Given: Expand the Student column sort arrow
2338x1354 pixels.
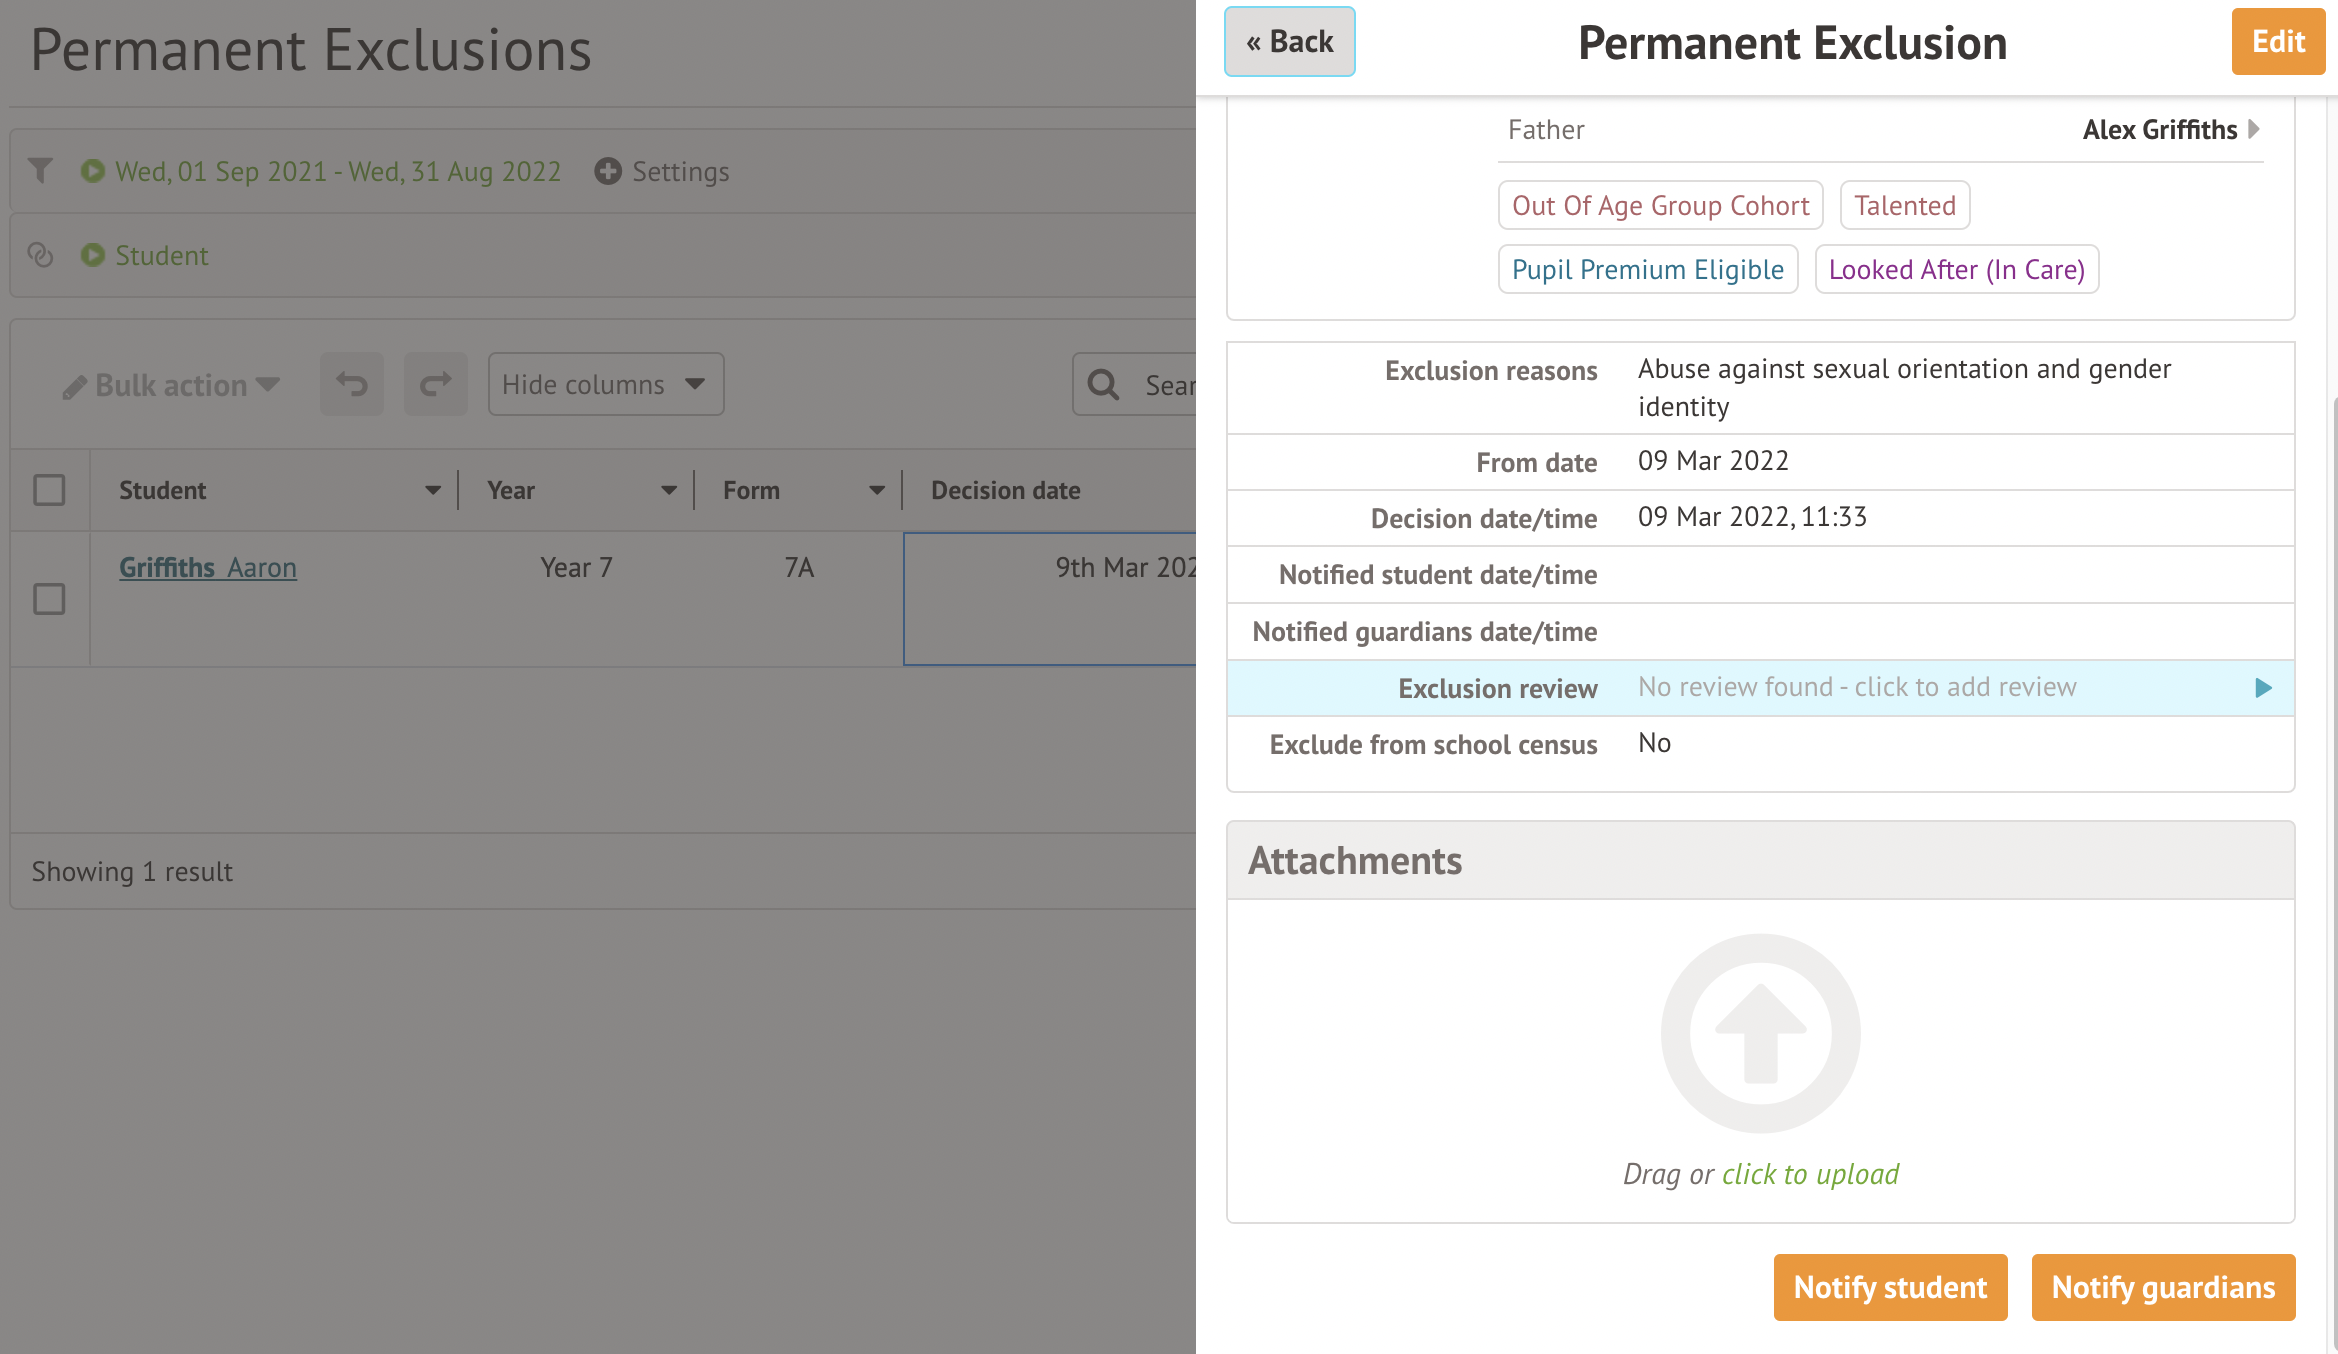Looking at the screenshot, I should 432,490.
